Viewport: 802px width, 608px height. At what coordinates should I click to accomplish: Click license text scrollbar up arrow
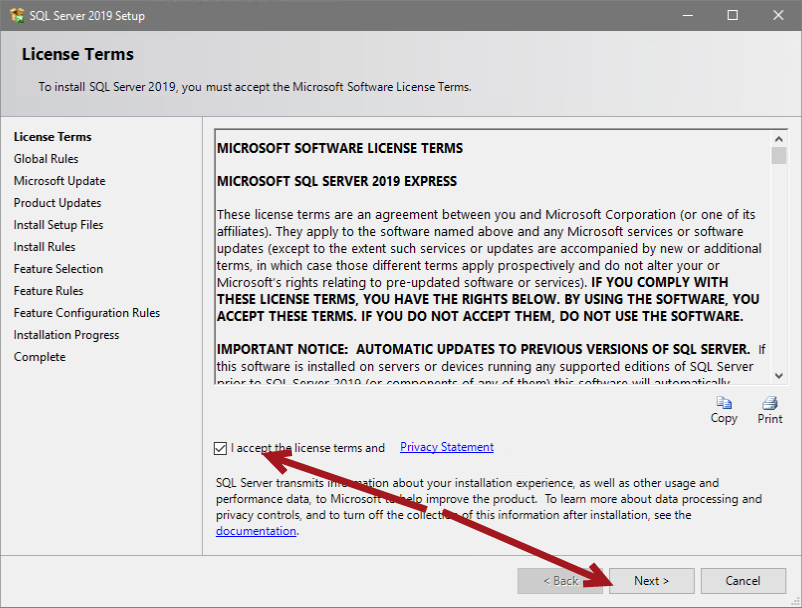tap(778, 139)
